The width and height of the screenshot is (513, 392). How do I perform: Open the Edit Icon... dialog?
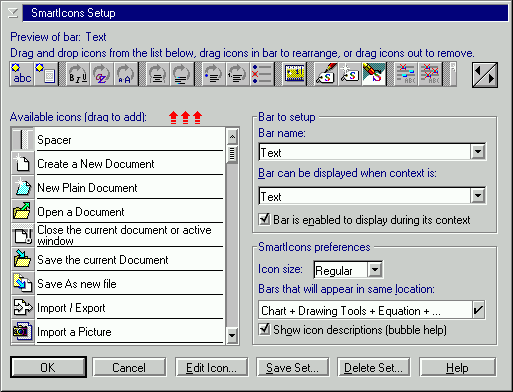pos(211,367)
